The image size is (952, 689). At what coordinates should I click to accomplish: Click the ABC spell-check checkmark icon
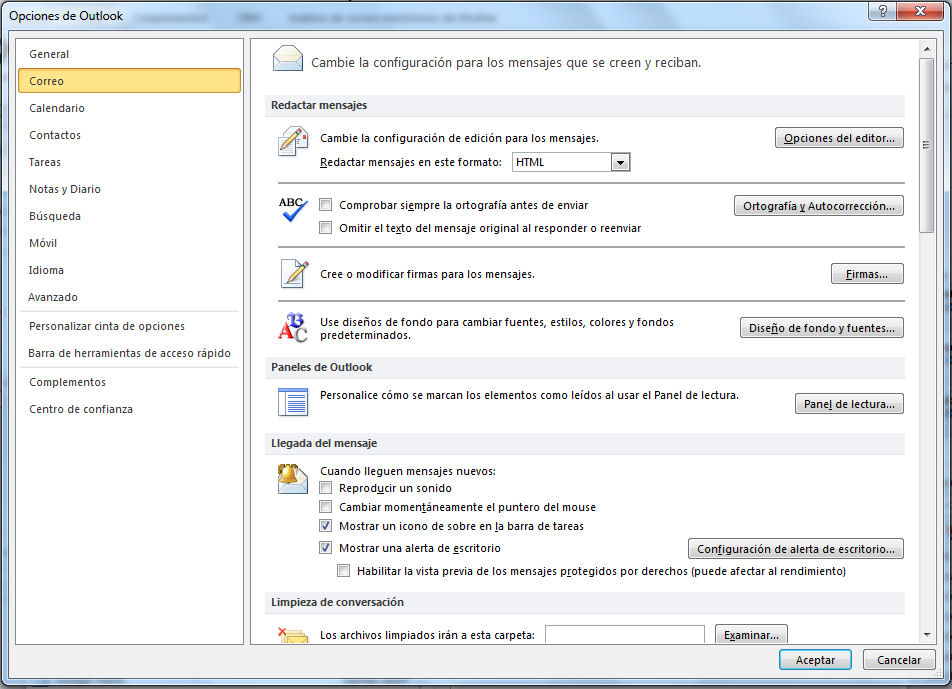(x=293, y=209)
